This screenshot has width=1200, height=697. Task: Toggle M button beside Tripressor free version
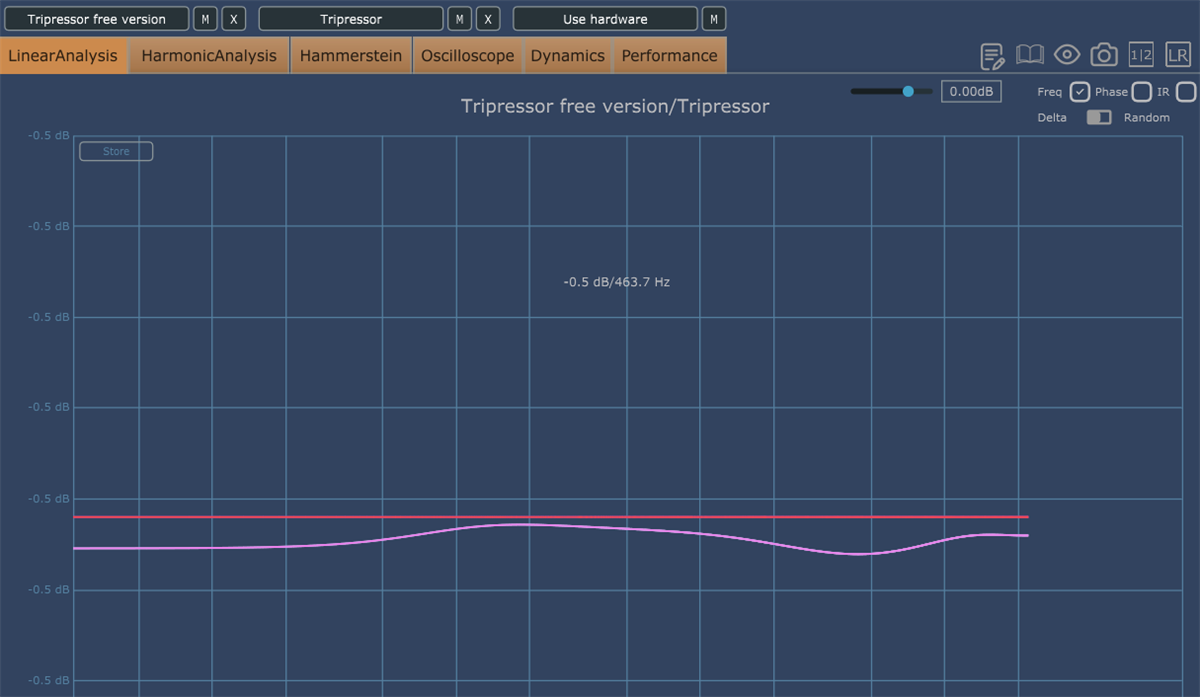[205, 19]
